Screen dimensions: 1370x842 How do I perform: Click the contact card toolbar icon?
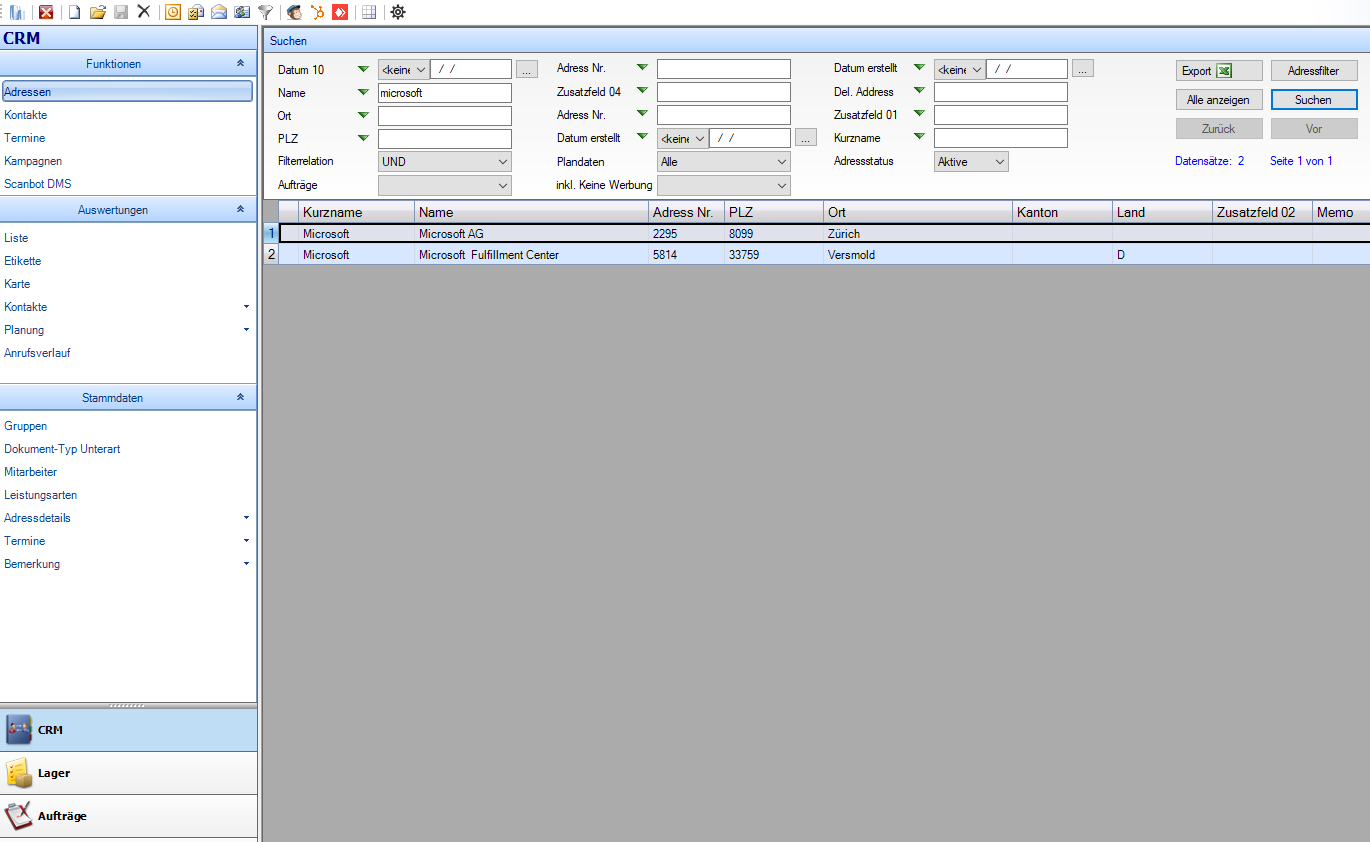pyautogui.click(x=242, y=12)
